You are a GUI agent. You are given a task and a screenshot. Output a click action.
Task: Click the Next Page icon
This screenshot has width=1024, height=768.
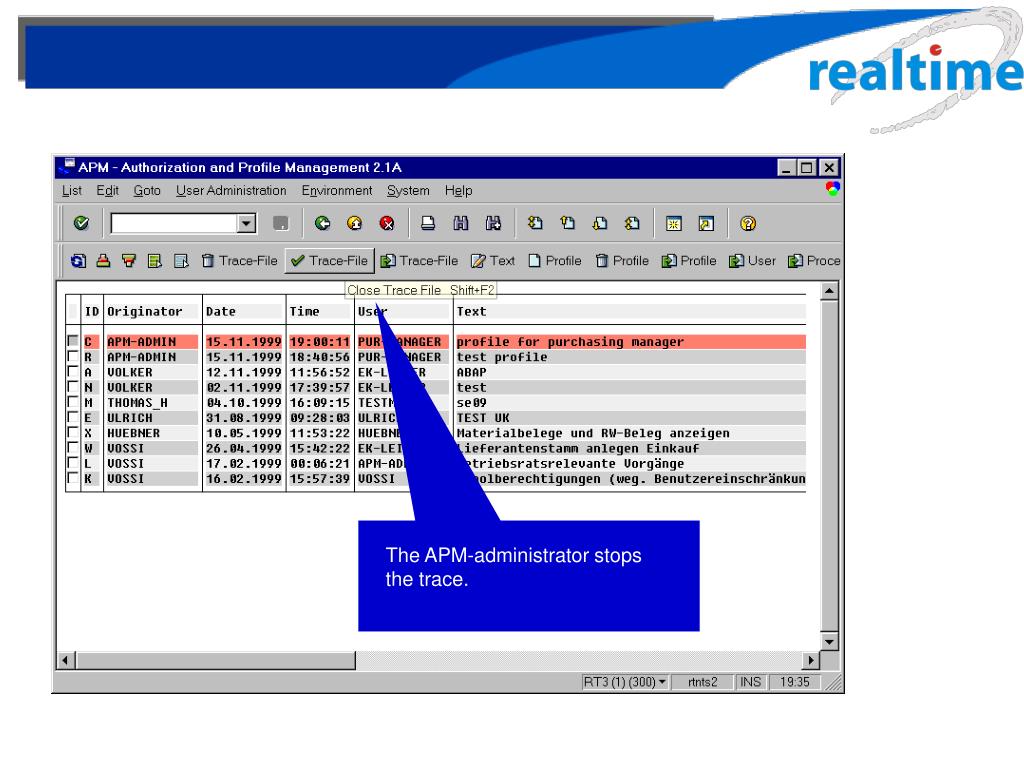[x=600, y=223]
